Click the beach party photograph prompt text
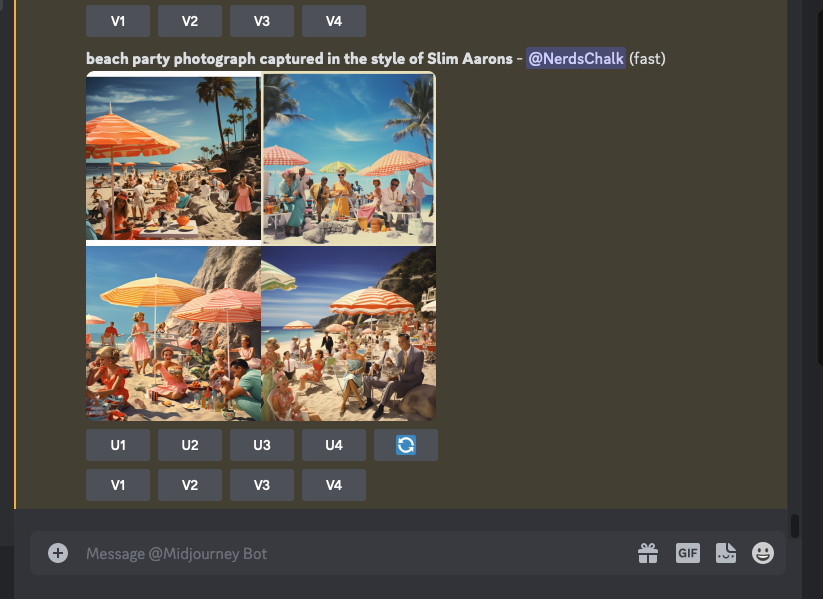 (299, 58)
